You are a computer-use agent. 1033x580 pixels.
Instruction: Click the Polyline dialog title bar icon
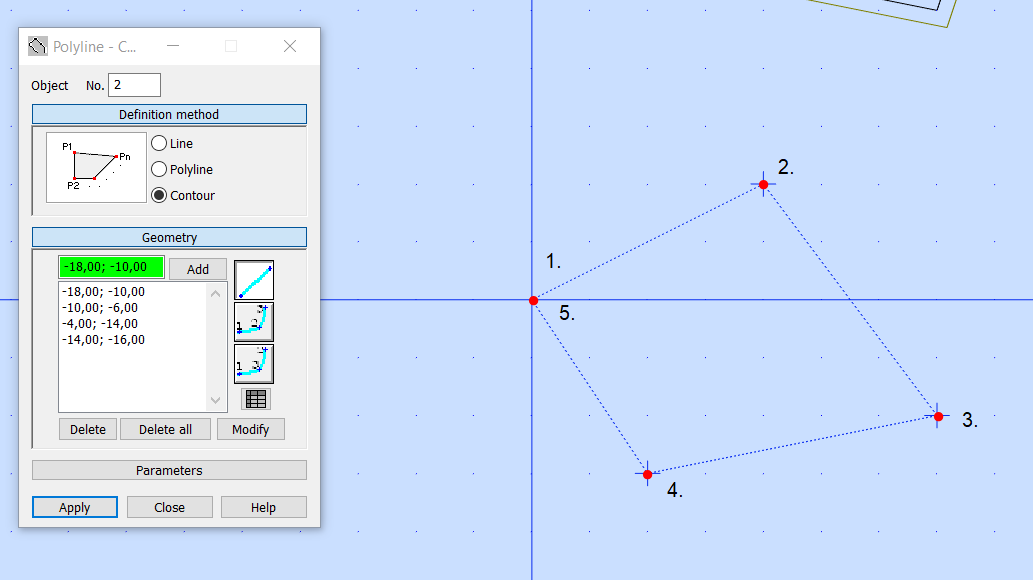click(x=37, y=45)
